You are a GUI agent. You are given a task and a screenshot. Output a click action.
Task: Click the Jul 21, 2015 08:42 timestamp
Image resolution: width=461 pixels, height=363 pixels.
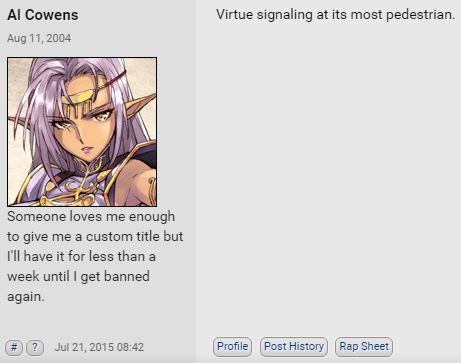pos(99,347)
